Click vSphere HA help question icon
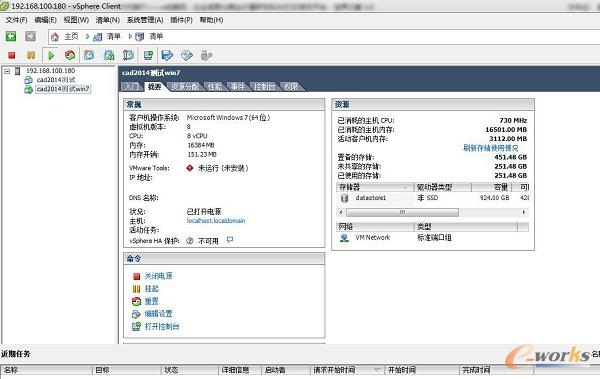Screen dimensions: 600x379 (x=190, y=241)
